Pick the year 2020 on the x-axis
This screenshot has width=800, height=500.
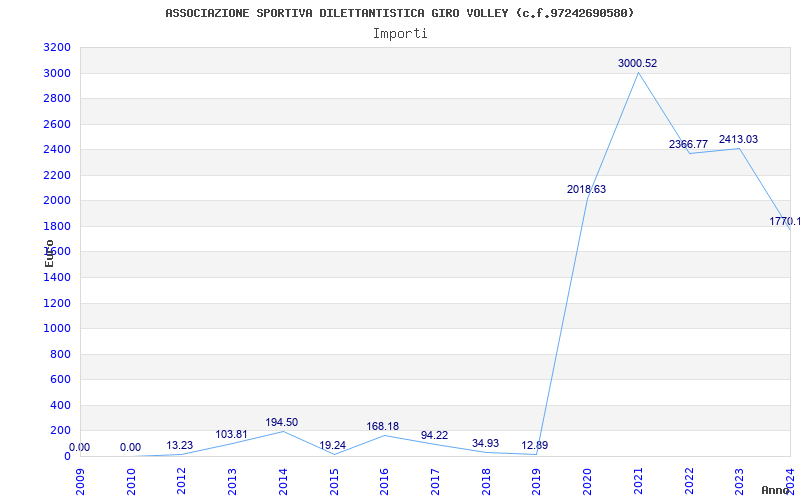[x=587, y=482]
